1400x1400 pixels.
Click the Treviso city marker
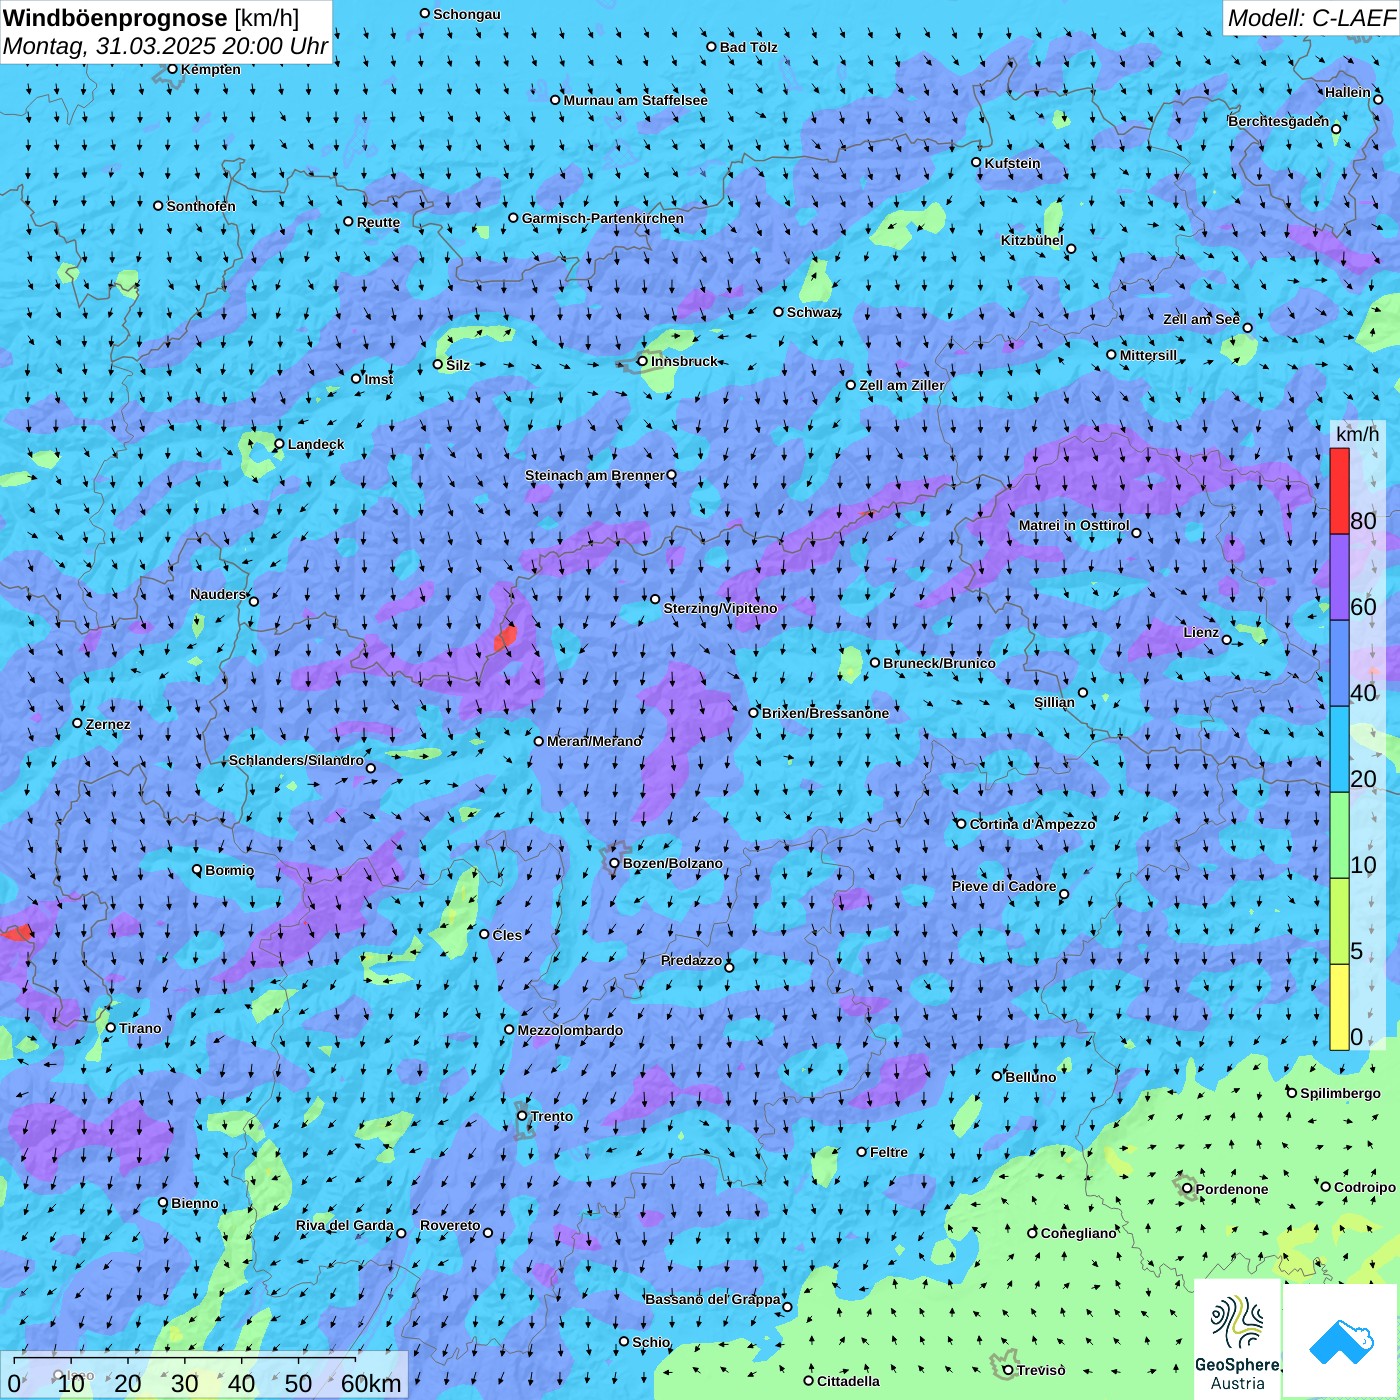(x=1008, y=1370)
